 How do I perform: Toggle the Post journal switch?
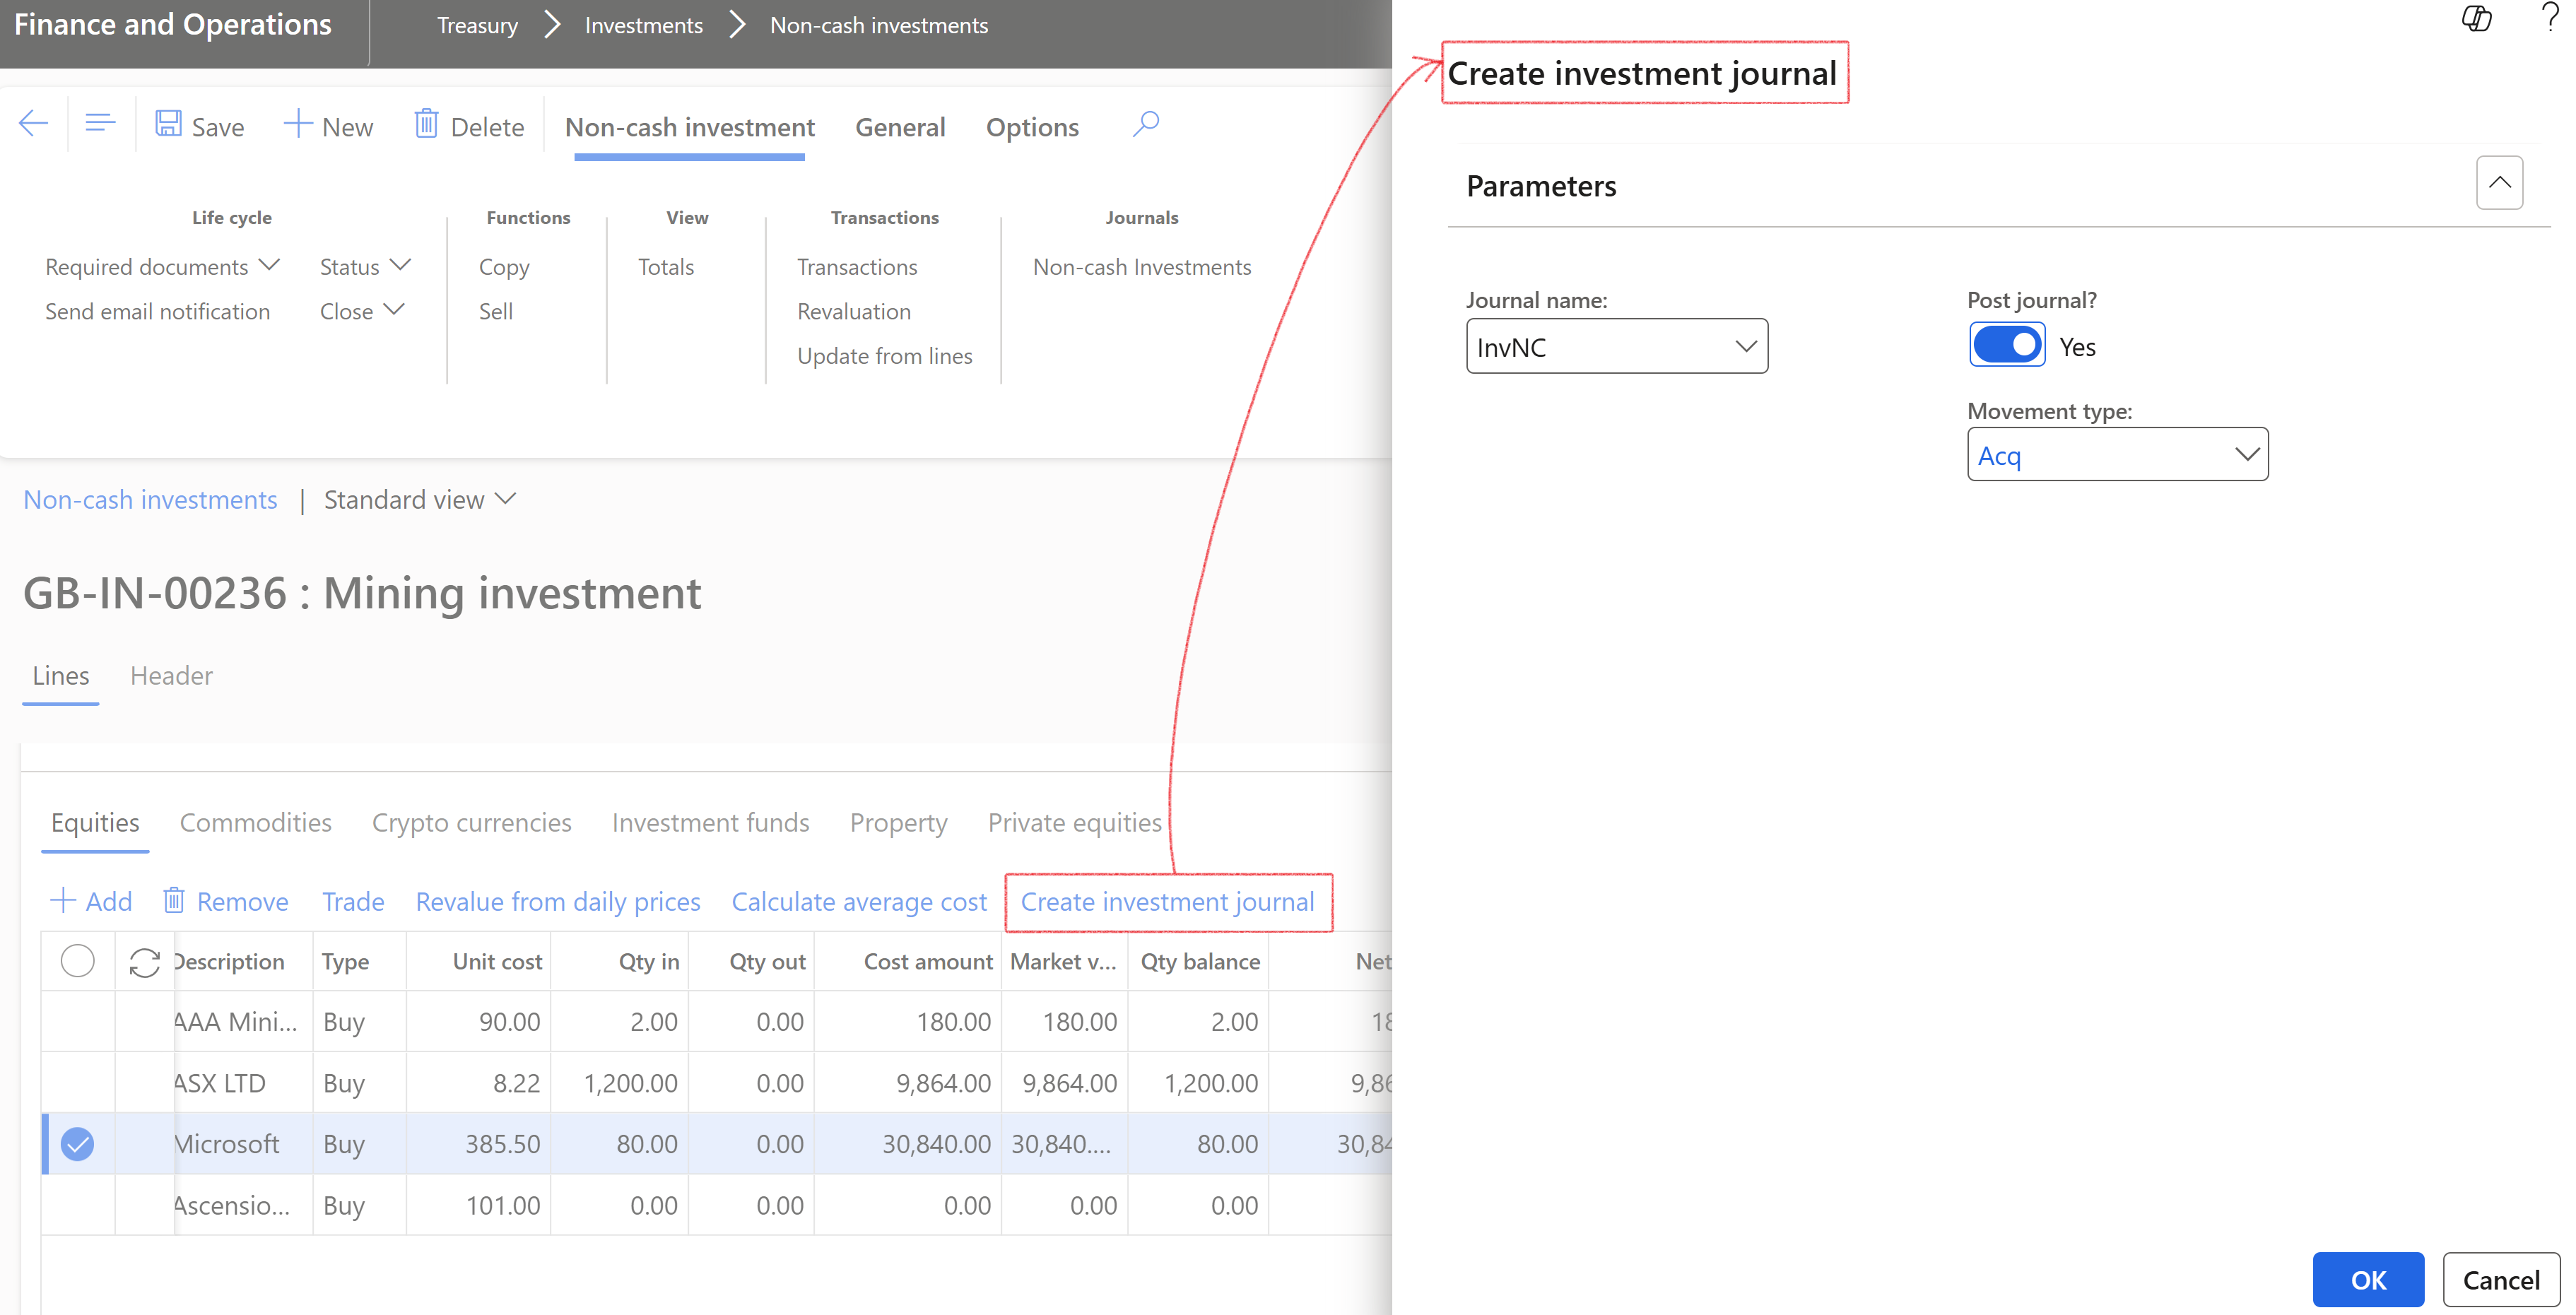(x=2006, y=346)
